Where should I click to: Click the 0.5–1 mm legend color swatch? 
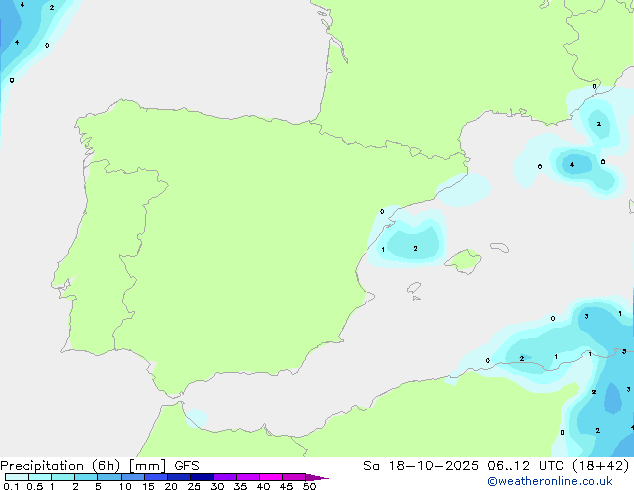click(x=40, y=477)
